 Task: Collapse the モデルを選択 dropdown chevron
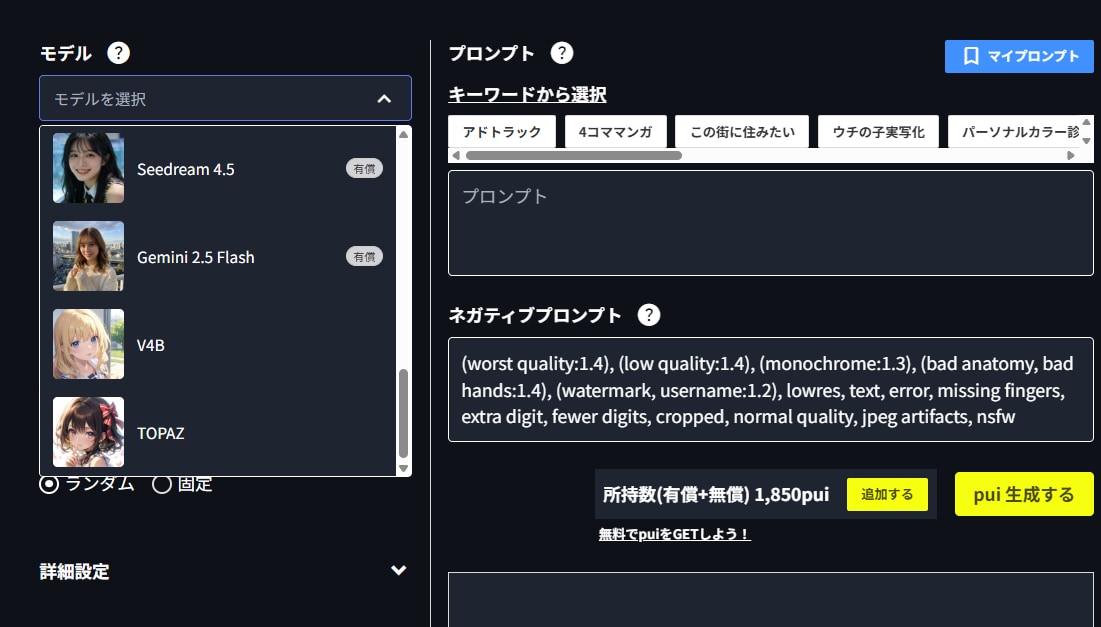pyautogui.click(x=384, y=99)
